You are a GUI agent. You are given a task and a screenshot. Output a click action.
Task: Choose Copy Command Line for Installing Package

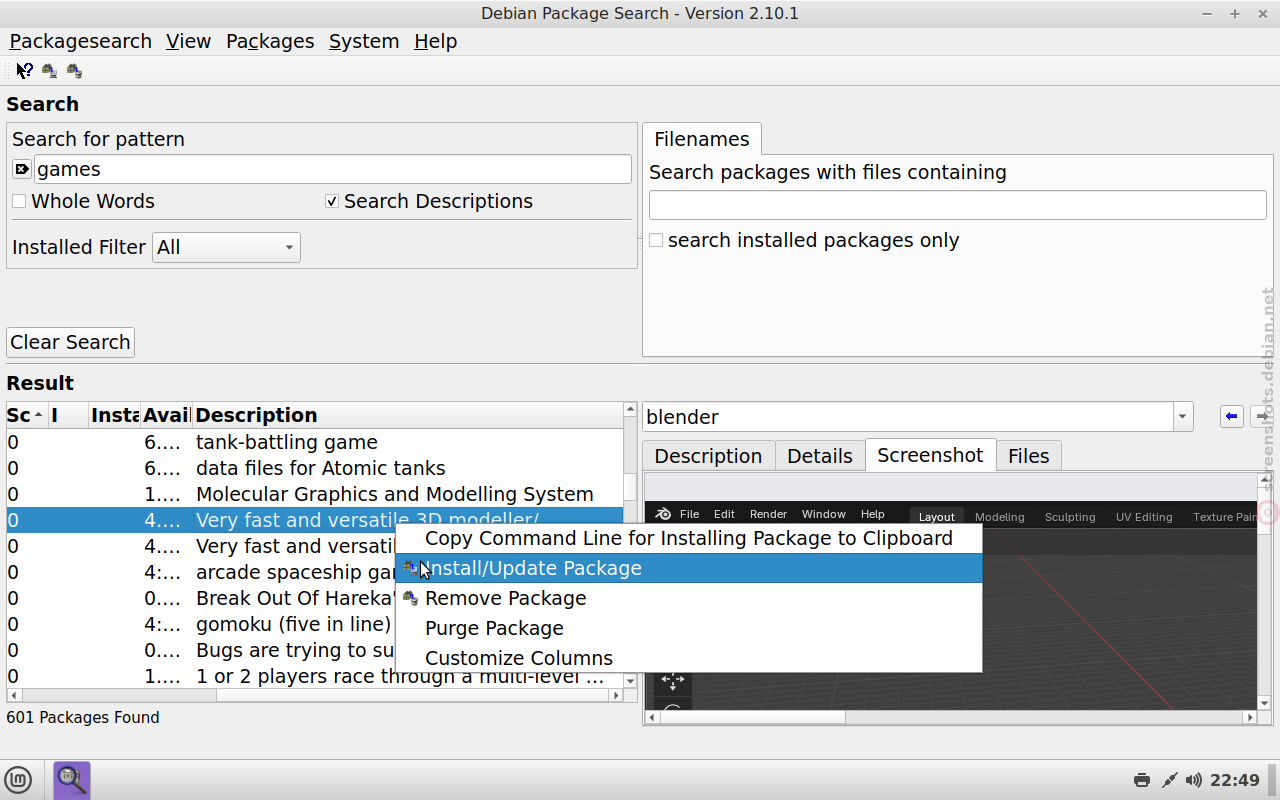click(689, 538)
